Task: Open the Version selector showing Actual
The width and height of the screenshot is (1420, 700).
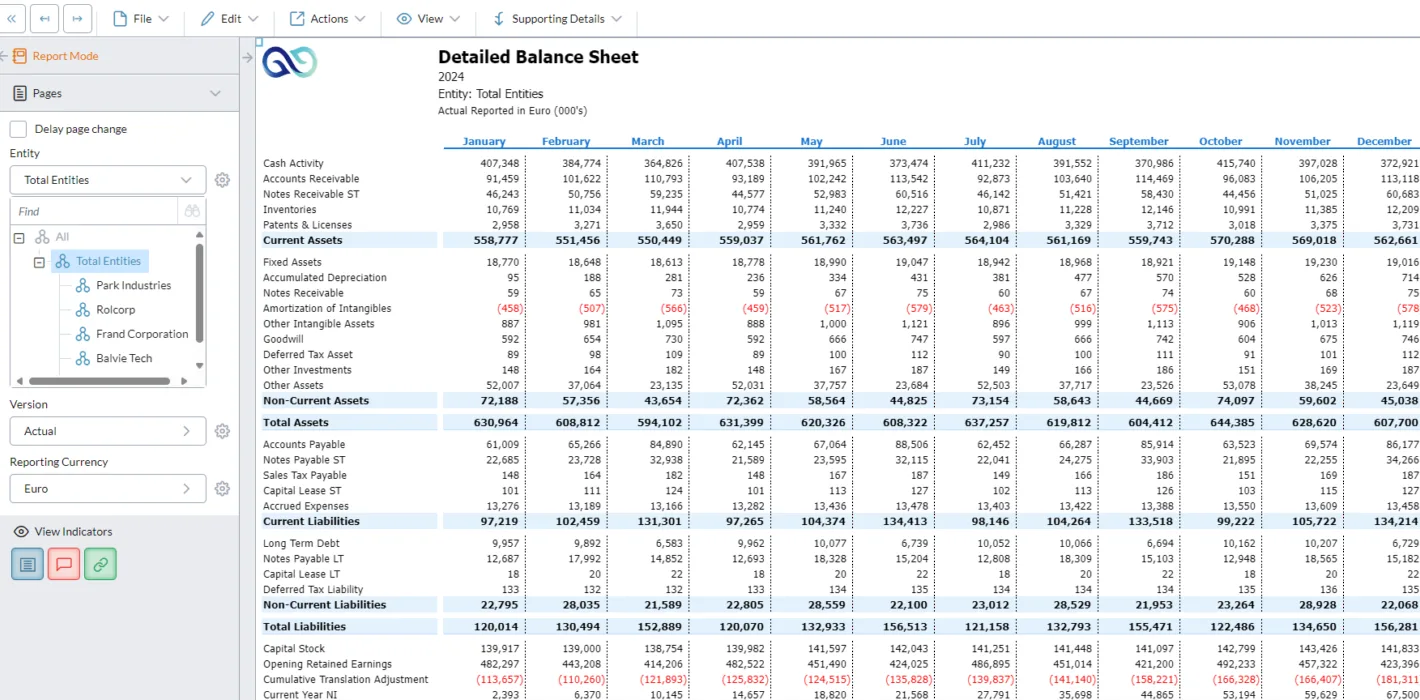Action: tap(108, 431)
